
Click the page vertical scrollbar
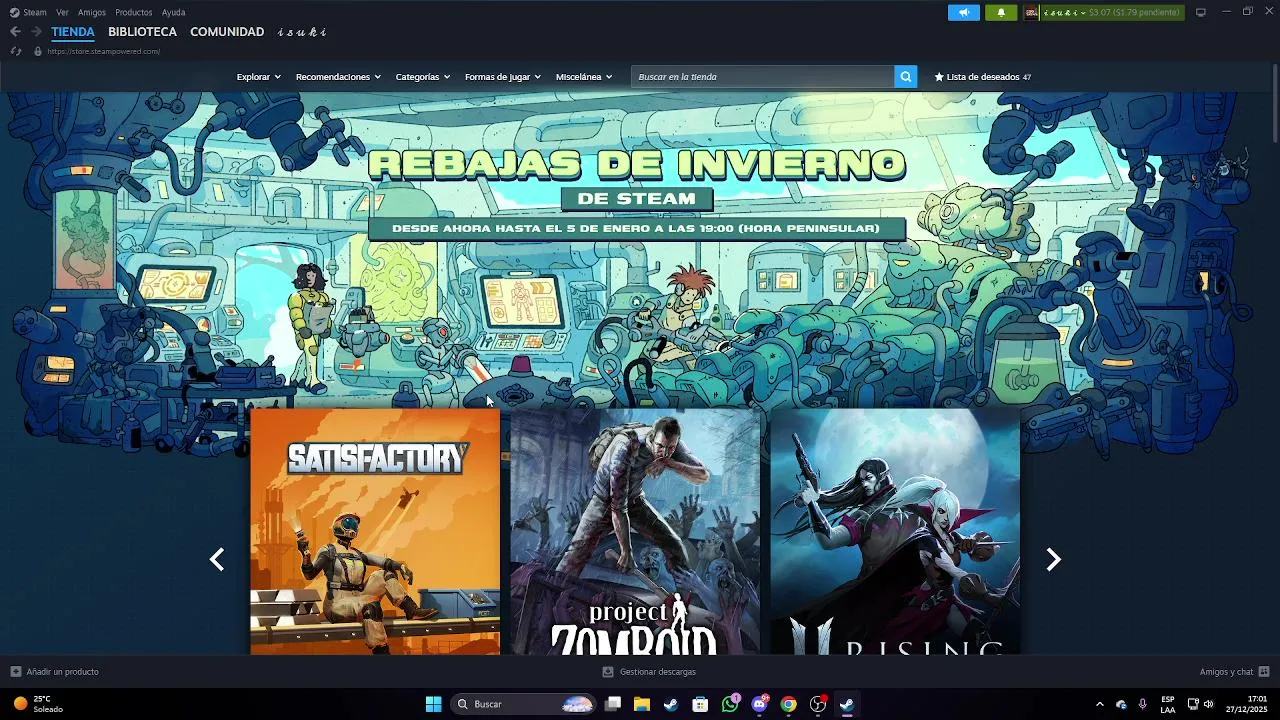[x=1275, y=105]
